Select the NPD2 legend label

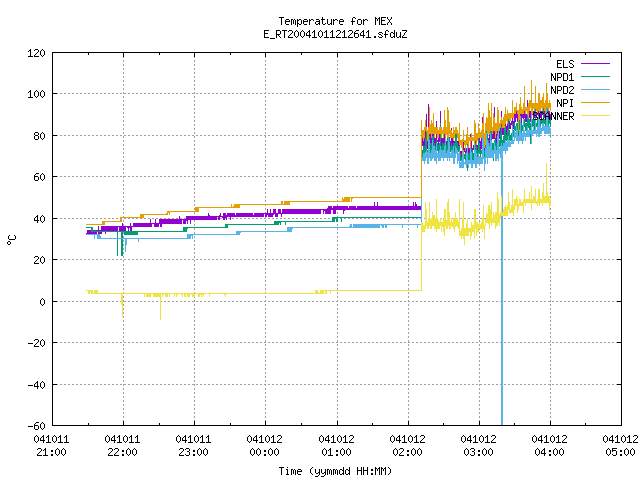(x=562, y=90)
